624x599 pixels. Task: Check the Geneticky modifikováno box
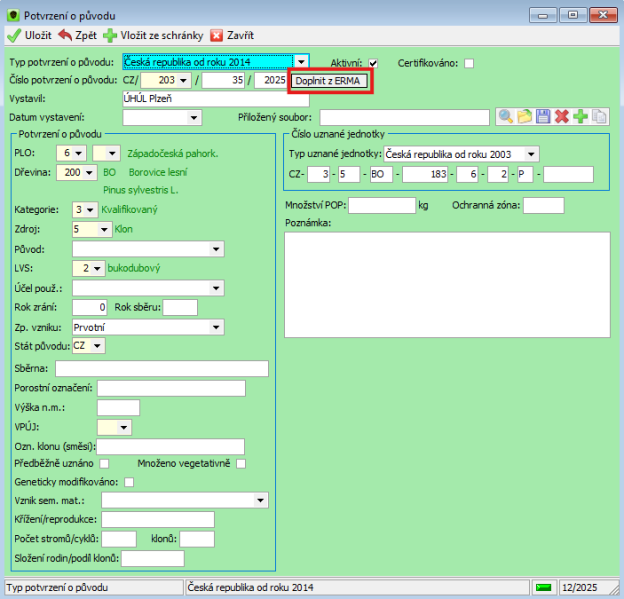[129, 482]
